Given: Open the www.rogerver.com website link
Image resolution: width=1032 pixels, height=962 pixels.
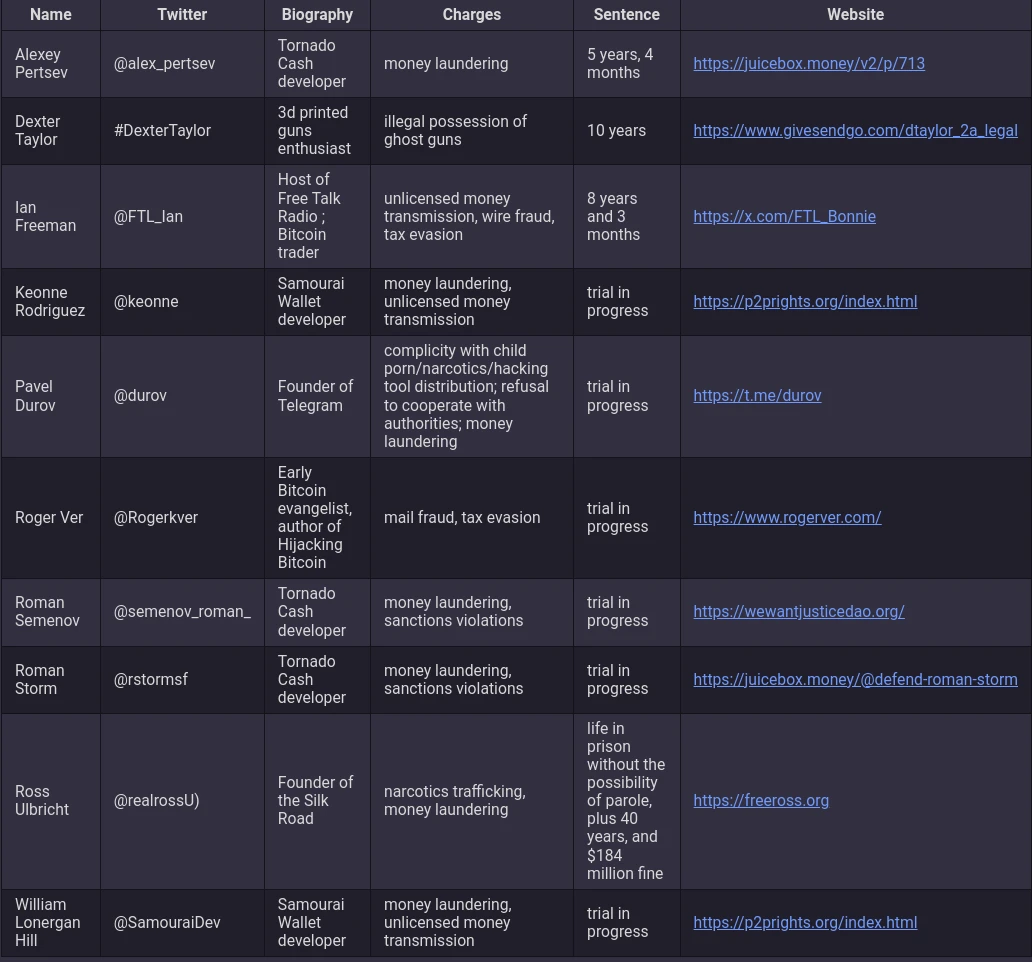Looking at the screenshot, I should pos(787,518).
